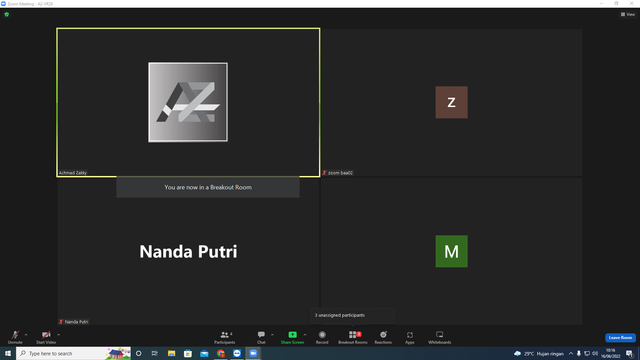
Task: Open File Explorer from the taskbar
Action: pyautogui.click(x=171, y=353)
